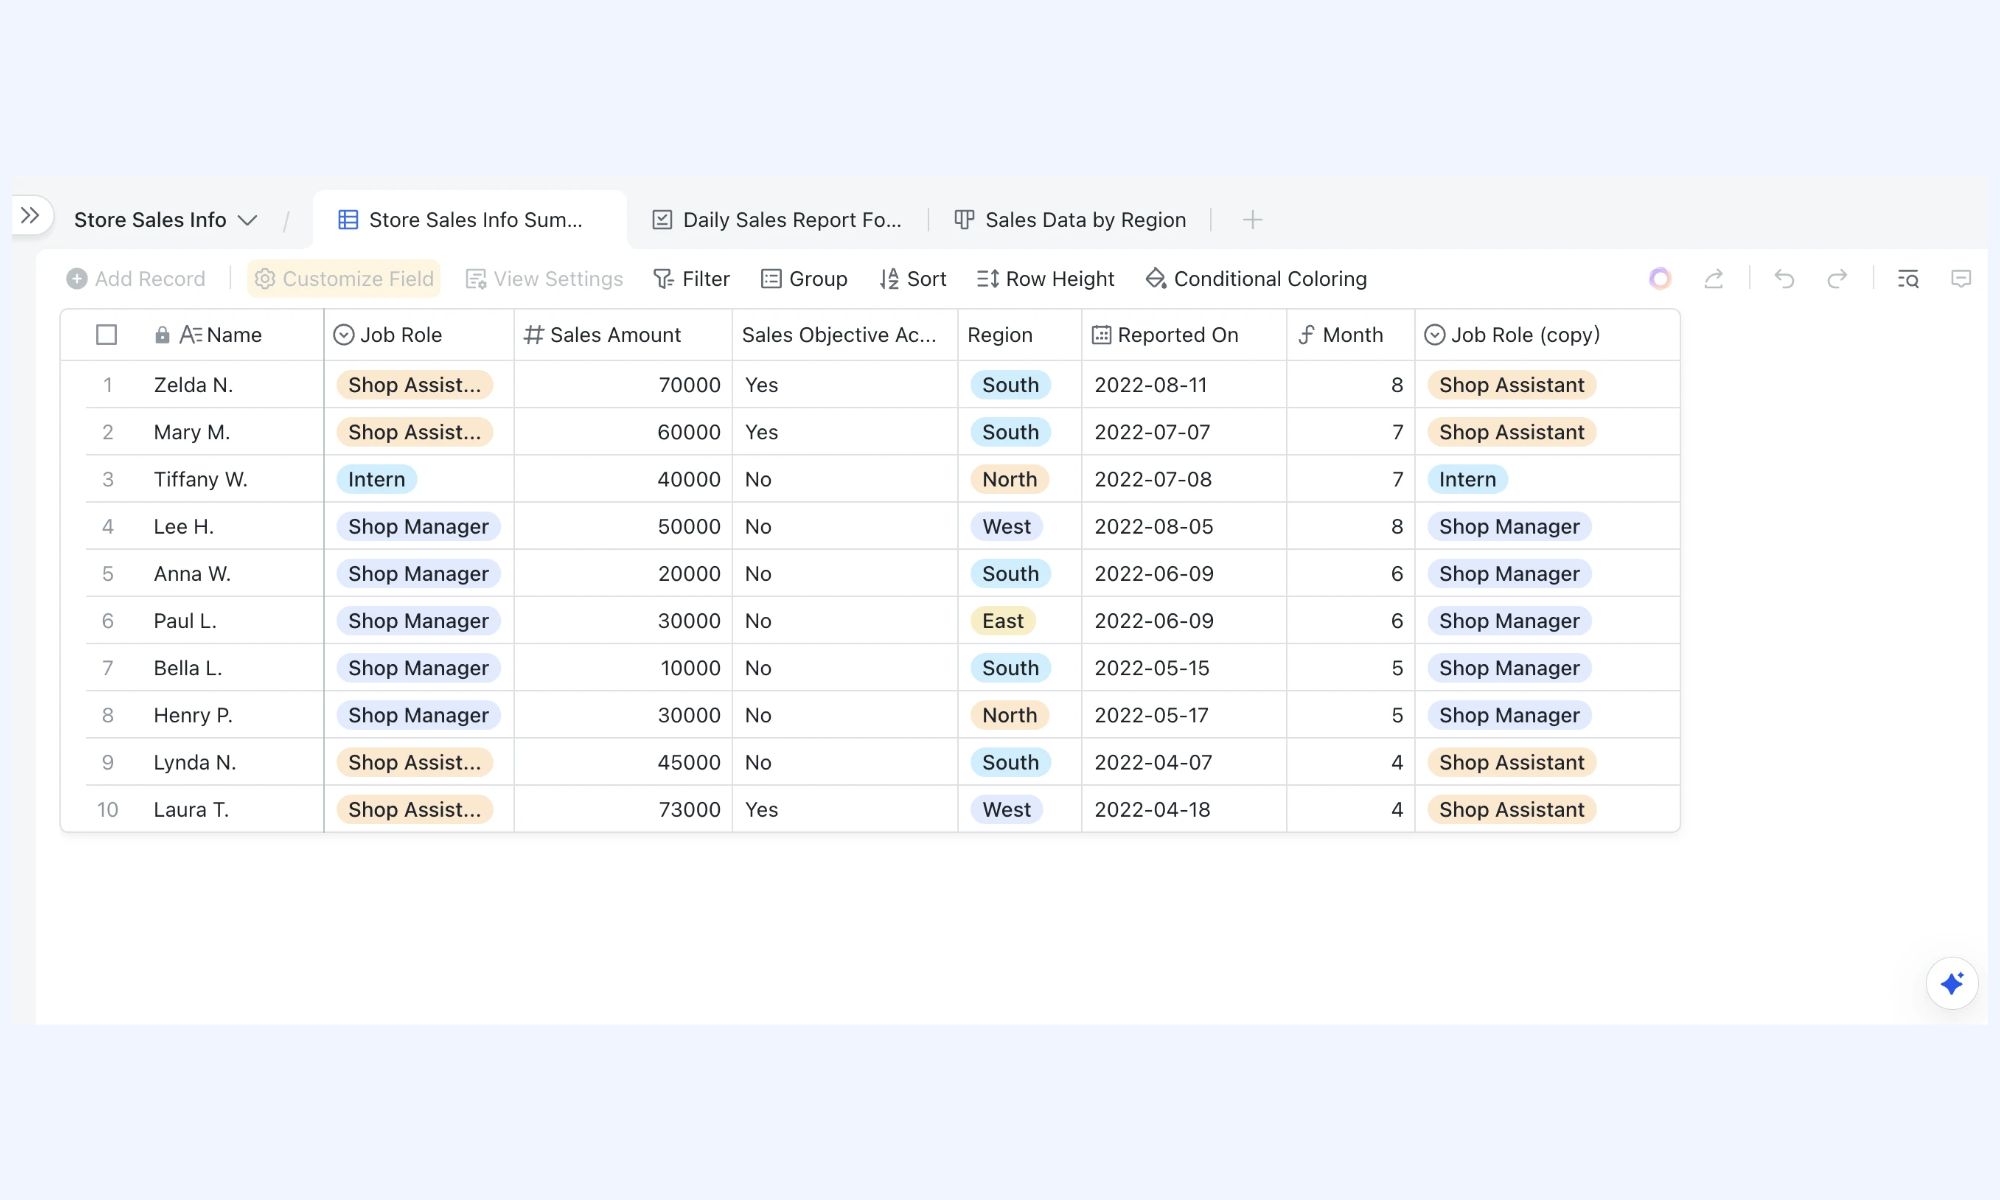This screenshot has height=1200, width=2000.
Task: Click the share arrow icon
Action: (x=1714, y=279)
